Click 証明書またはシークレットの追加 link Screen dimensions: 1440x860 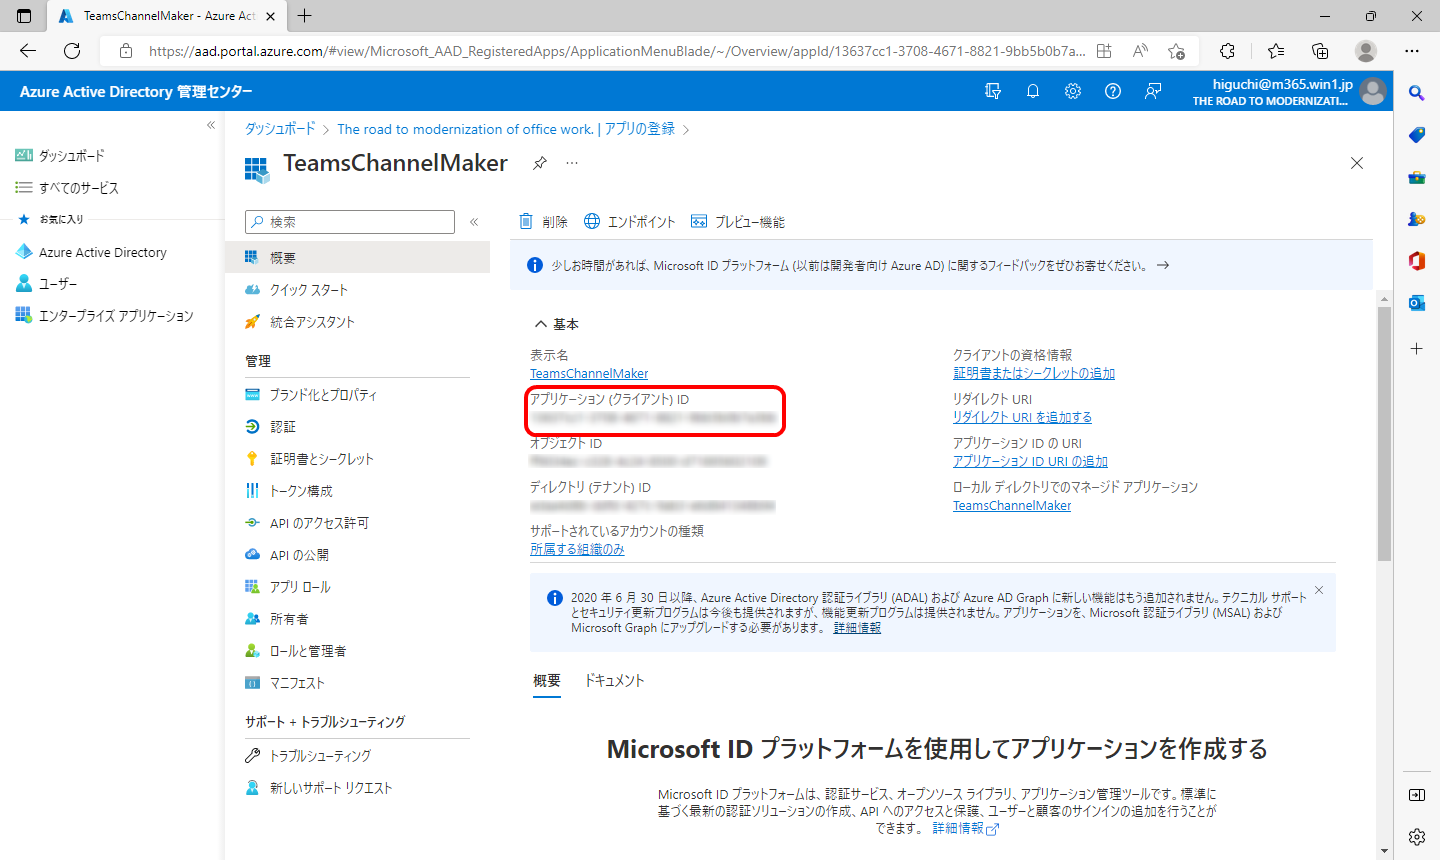pos(1034,374)
